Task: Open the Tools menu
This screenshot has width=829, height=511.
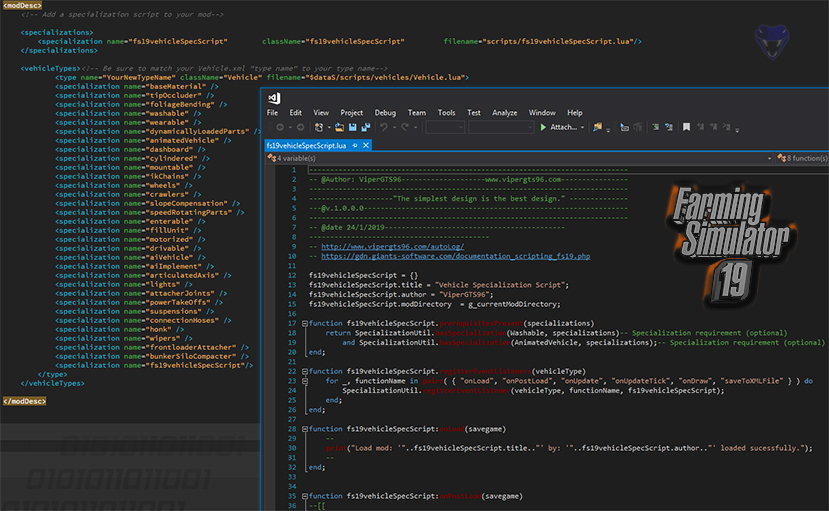Action: point(446,113)
